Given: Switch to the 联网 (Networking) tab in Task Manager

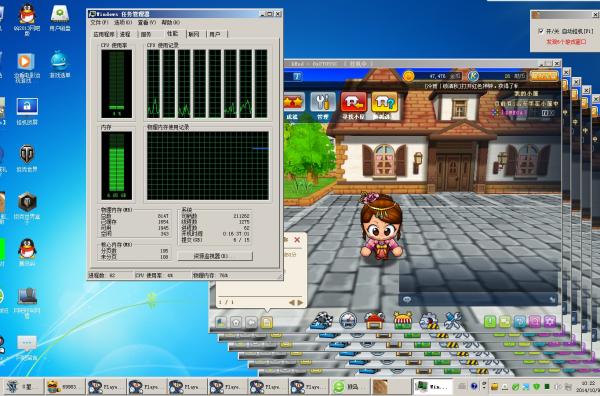Looking at the screenshot, I should point(194,34).
